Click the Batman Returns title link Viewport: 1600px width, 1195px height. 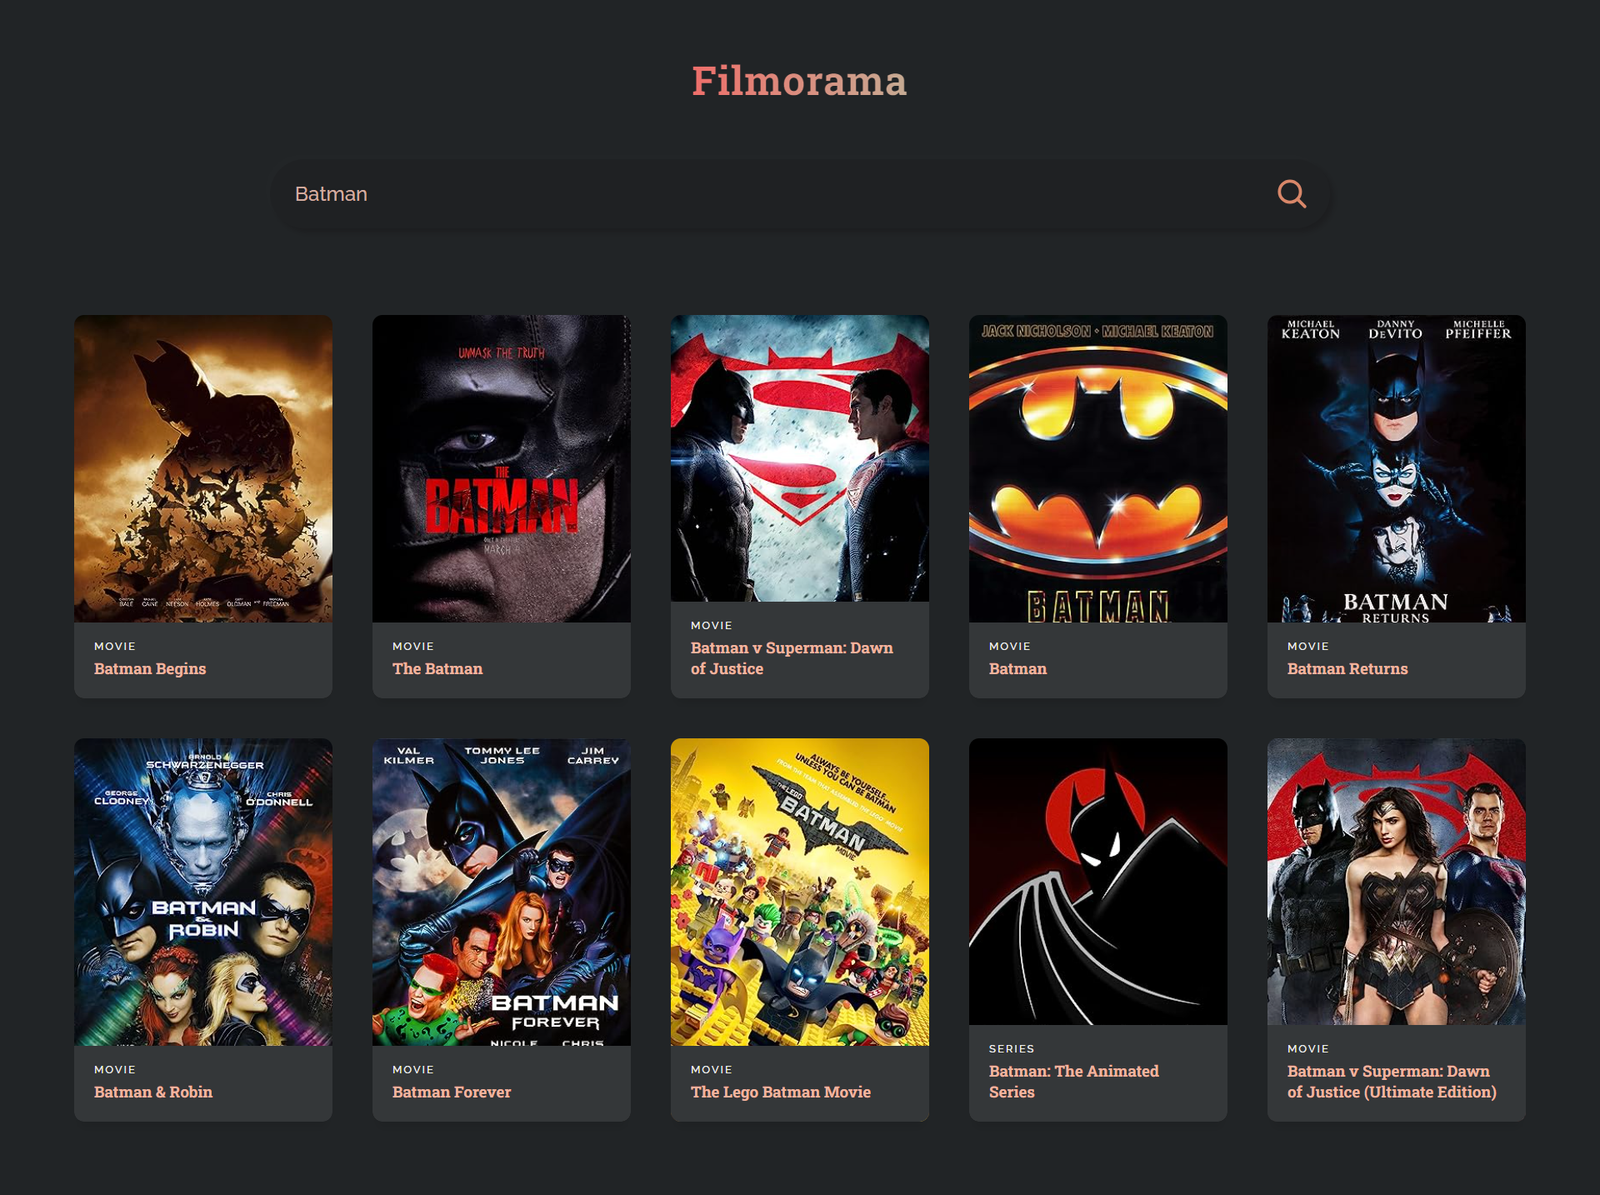point(1347,668)
